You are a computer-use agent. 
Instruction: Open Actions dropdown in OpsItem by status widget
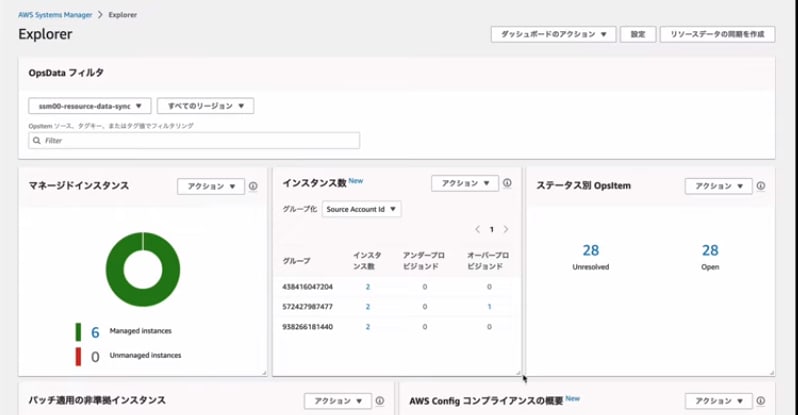pos(719,186)
